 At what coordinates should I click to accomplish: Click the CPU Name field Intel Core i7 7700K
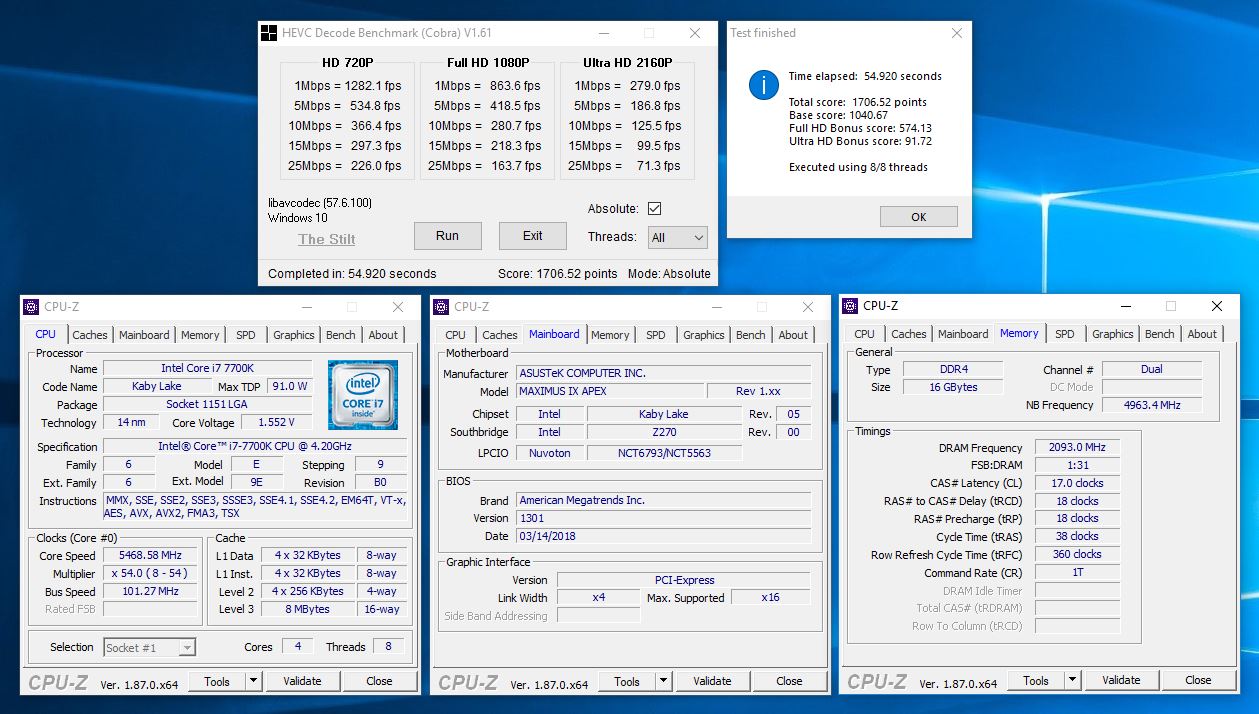point(209,369)
